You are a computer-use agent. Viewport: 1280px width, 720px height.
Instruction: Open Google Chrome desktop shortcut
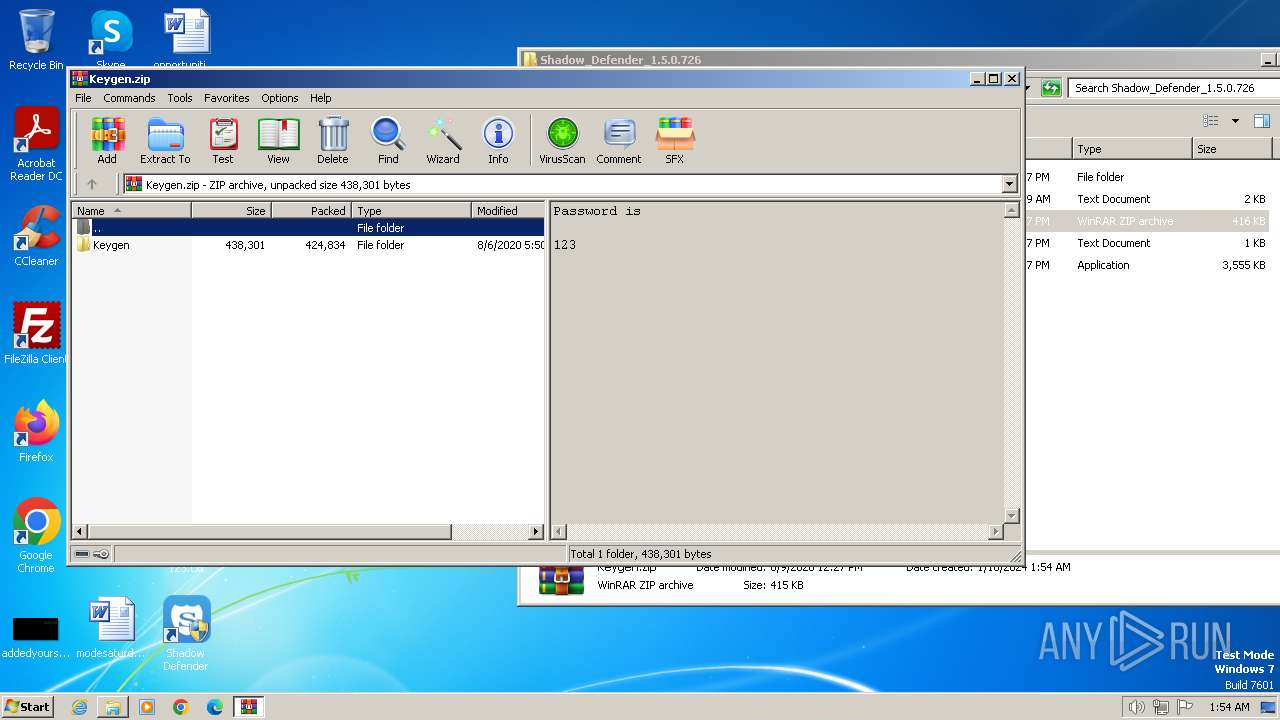36,536
